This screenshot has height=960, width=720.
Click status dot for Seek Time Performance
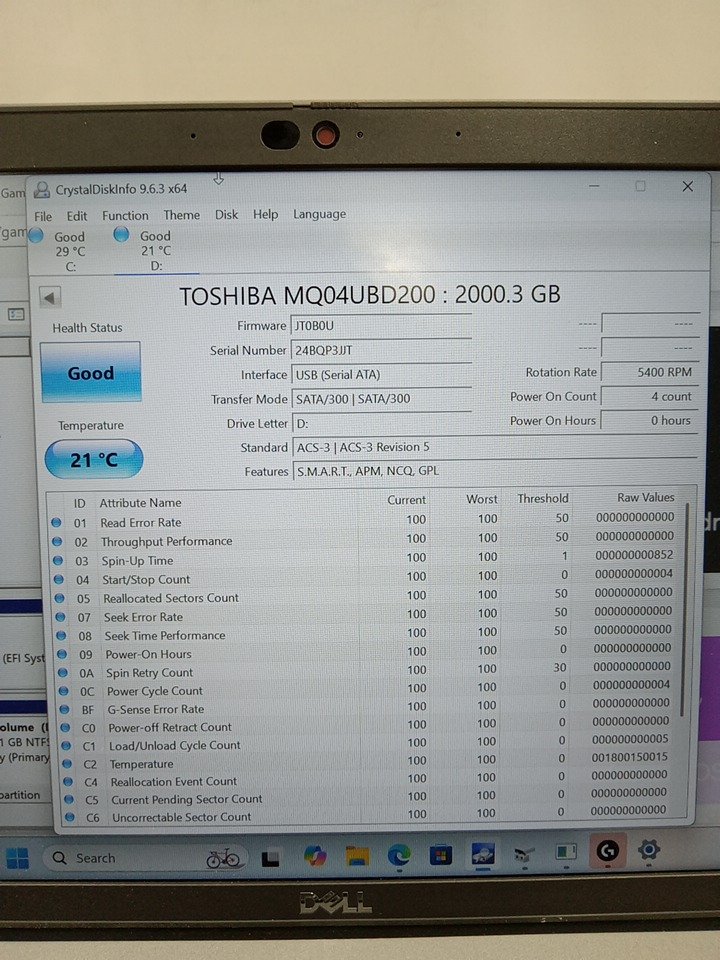coord(61,636)
